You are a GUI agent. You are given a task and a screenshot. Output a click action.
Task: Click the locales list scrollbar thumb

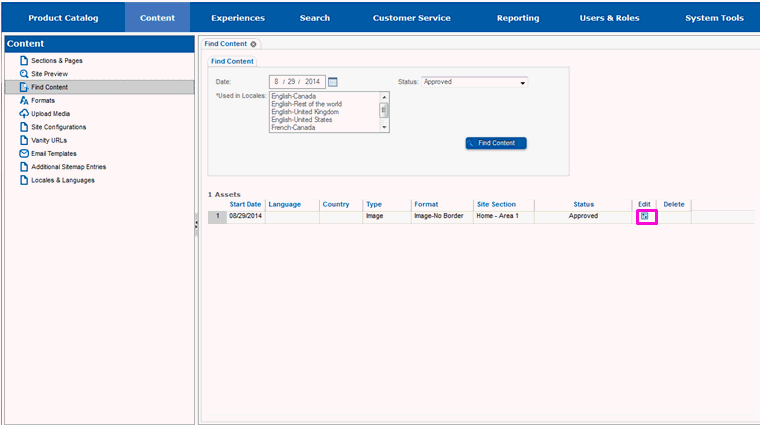point(384,110)
